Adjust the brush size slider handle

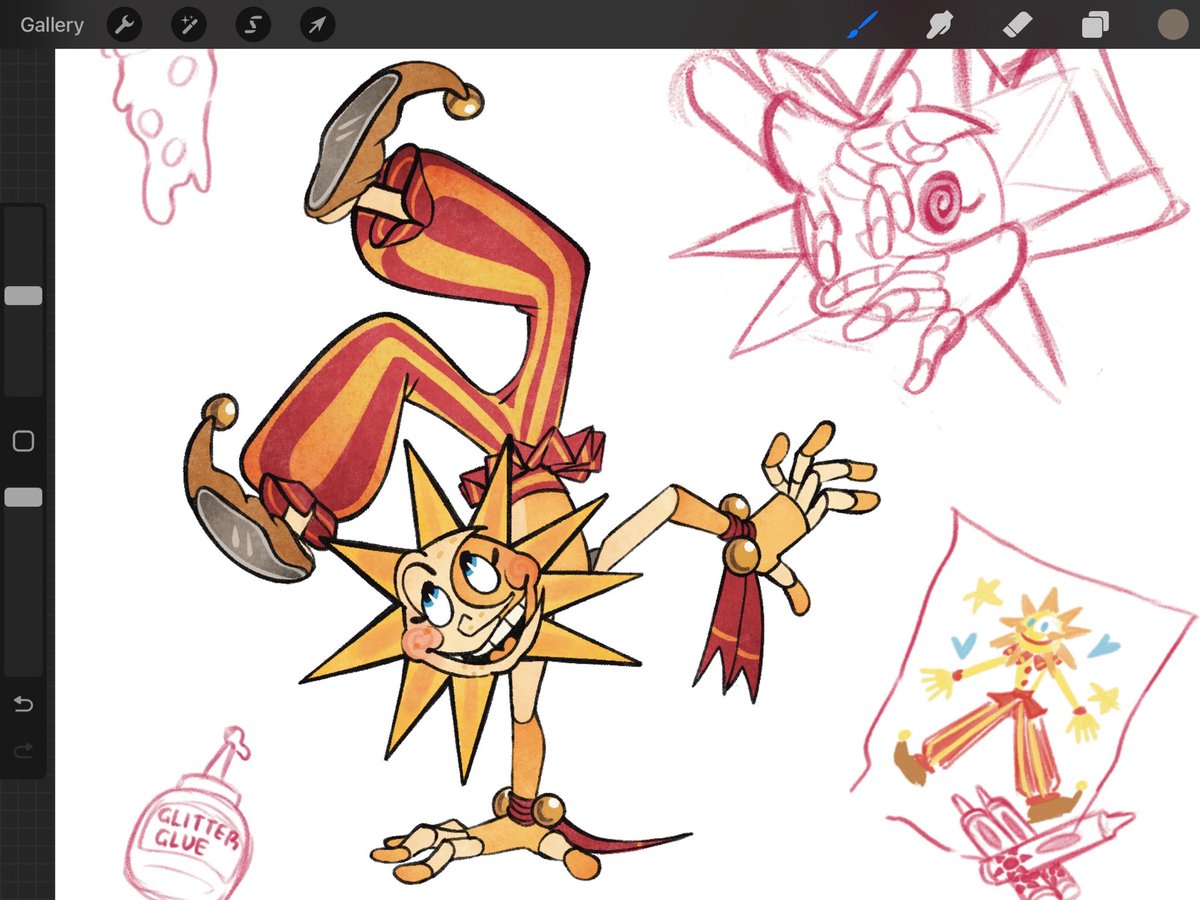(23, 296)
